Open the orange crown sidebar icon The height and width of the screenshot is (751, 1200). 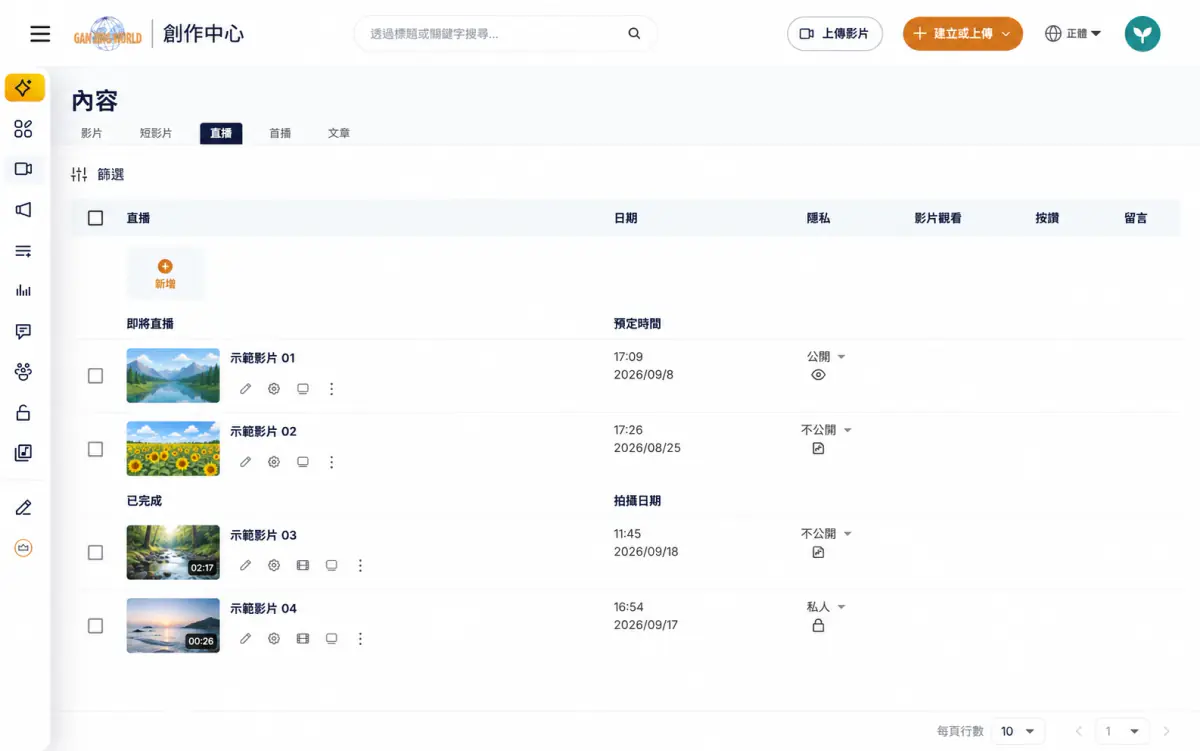pos(23,548)
